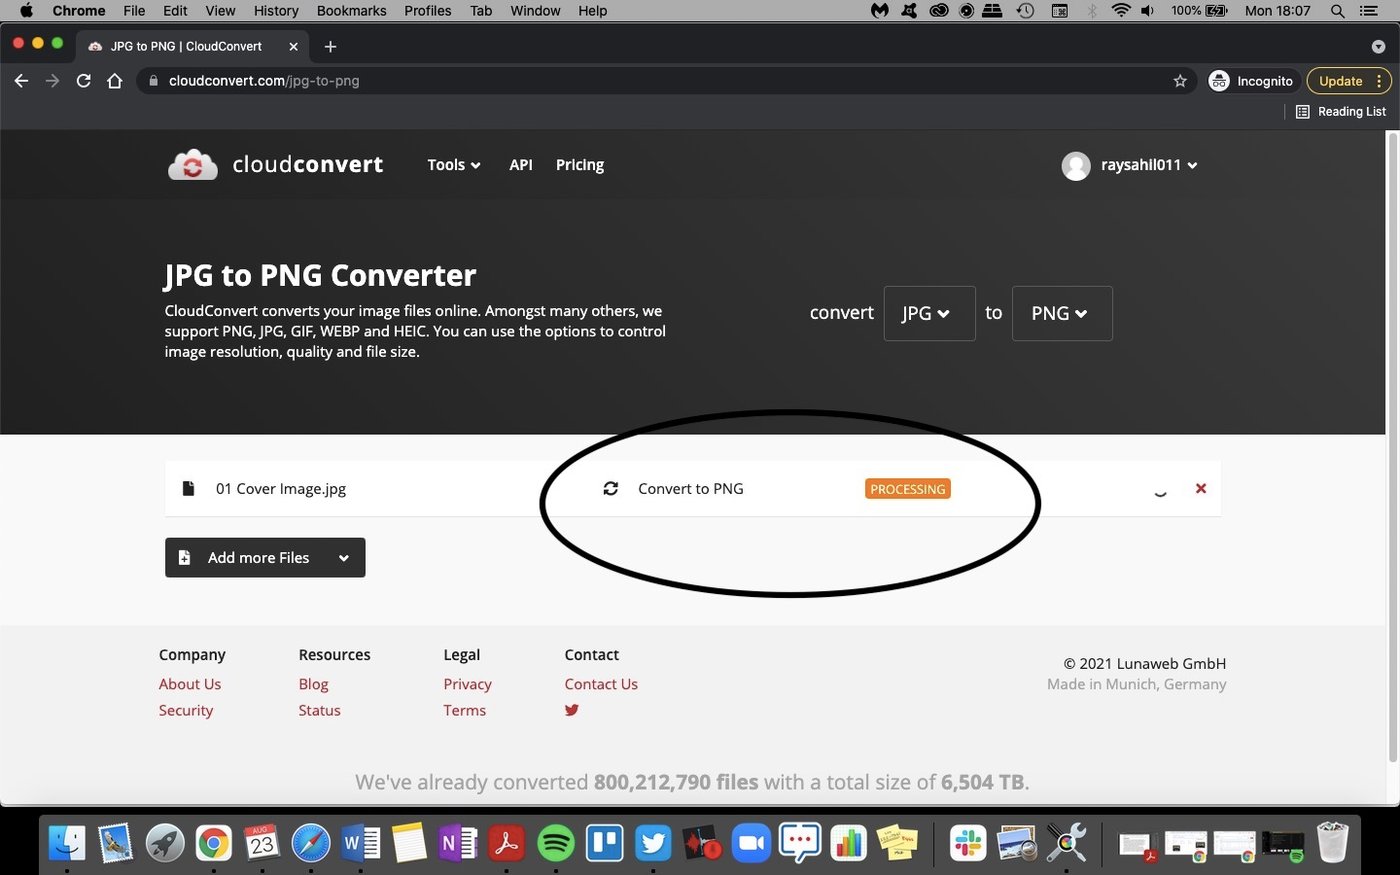
Task: Close the JPG to PNG browser tab
Action: coord(293,46)
